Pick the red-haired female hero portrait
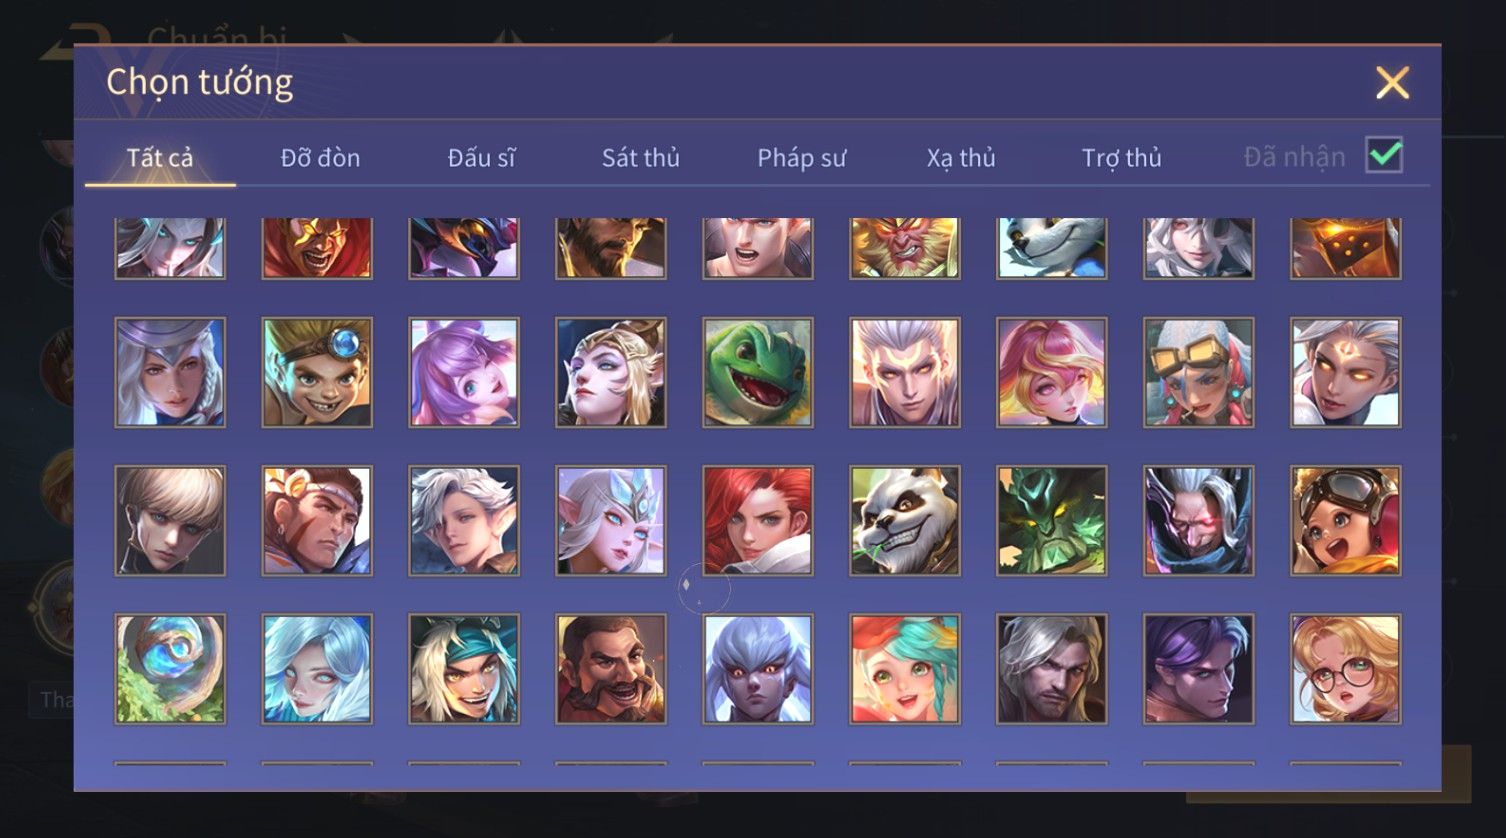 pyautogui.click(x=757, y=521)
